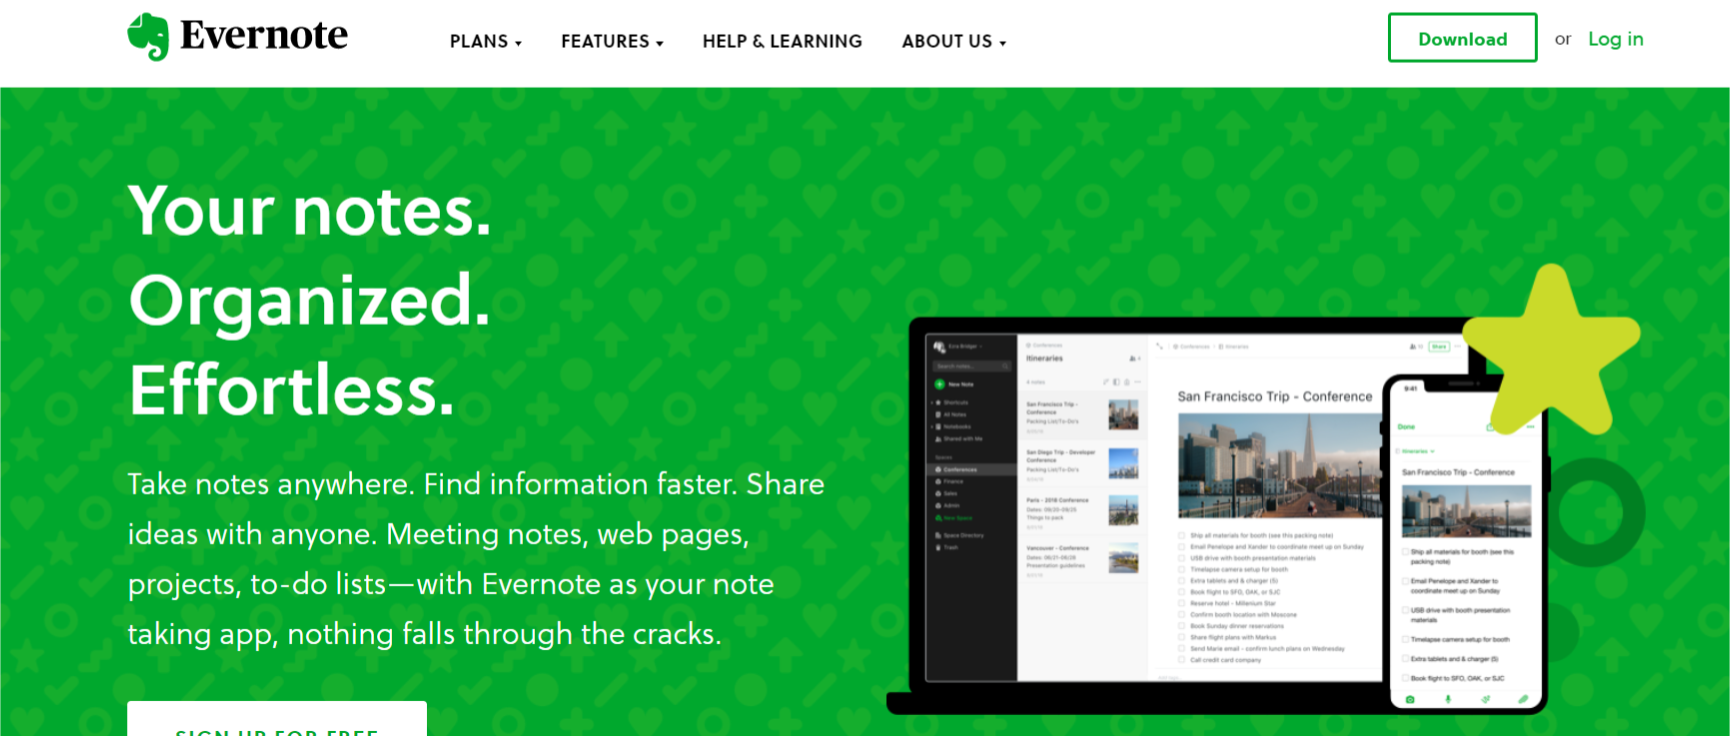The width and height of the screenshot is (1730, 736).
Task: Click the phone app mockup image
Action: coord(1466,542)
